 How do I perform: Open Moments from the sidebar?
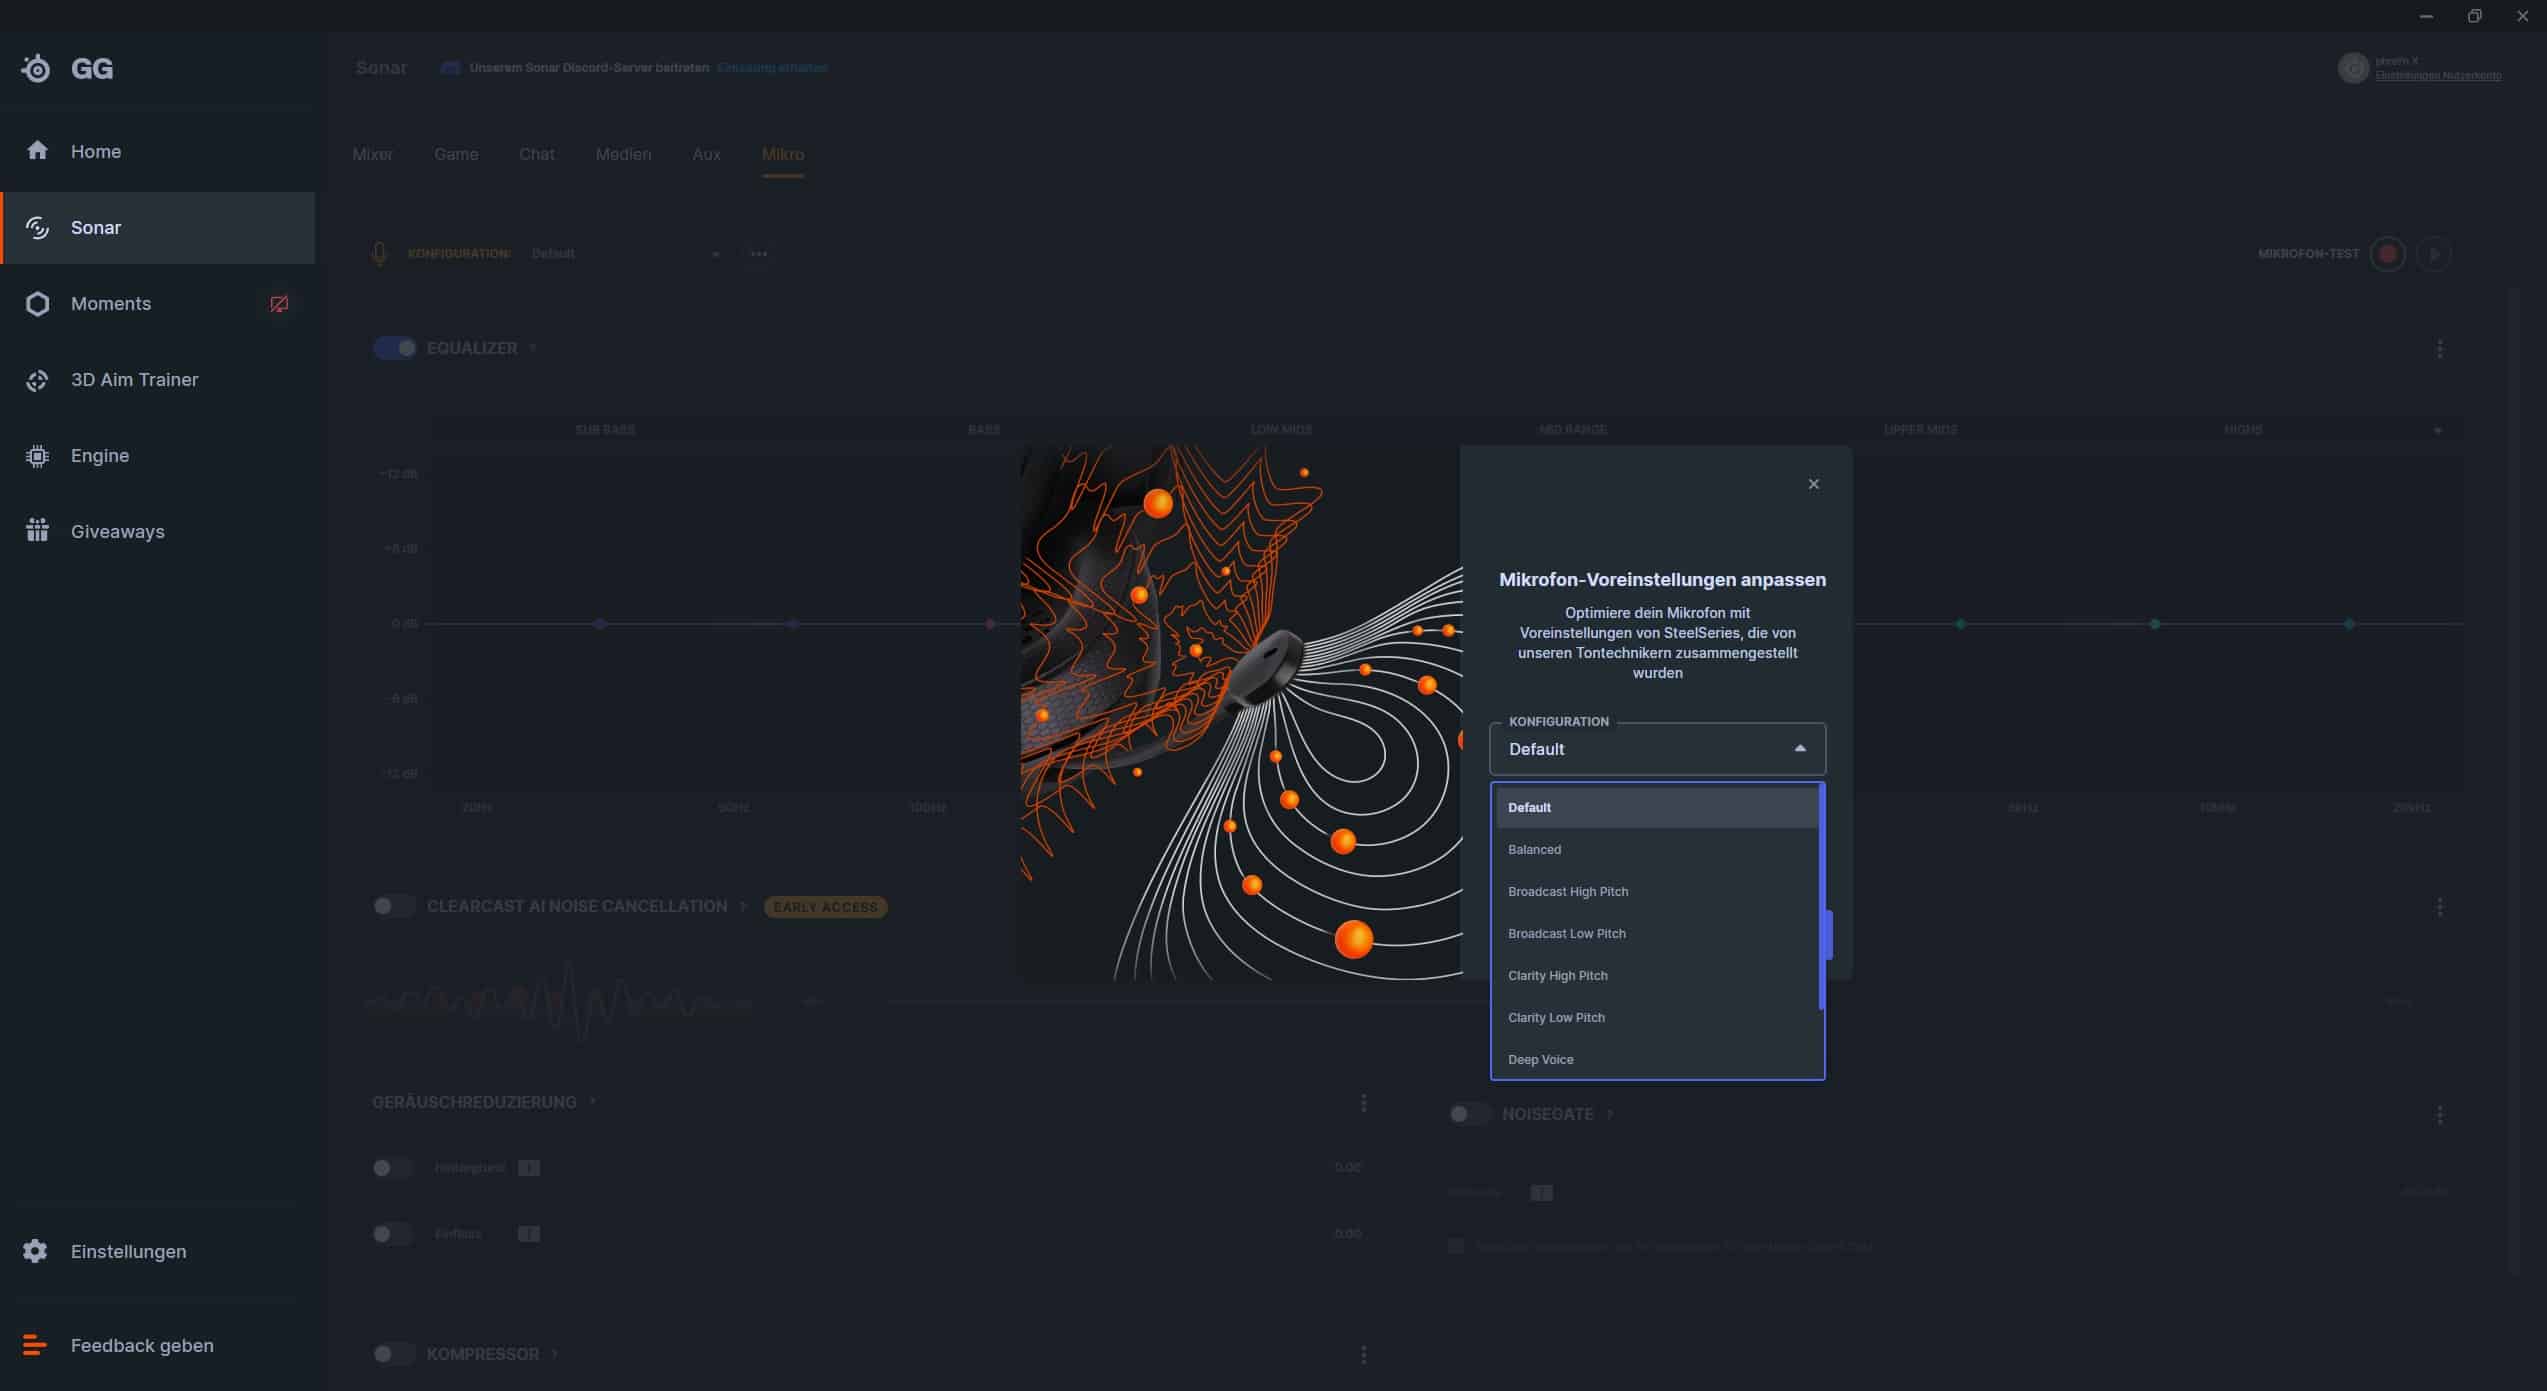[110, 304]
